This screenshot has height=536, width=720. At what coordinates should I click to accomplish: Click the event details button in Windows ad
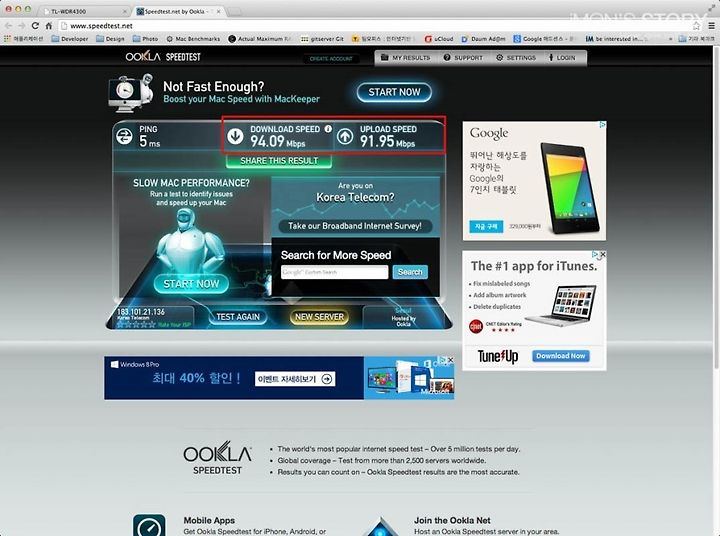(x=295, y=379)
